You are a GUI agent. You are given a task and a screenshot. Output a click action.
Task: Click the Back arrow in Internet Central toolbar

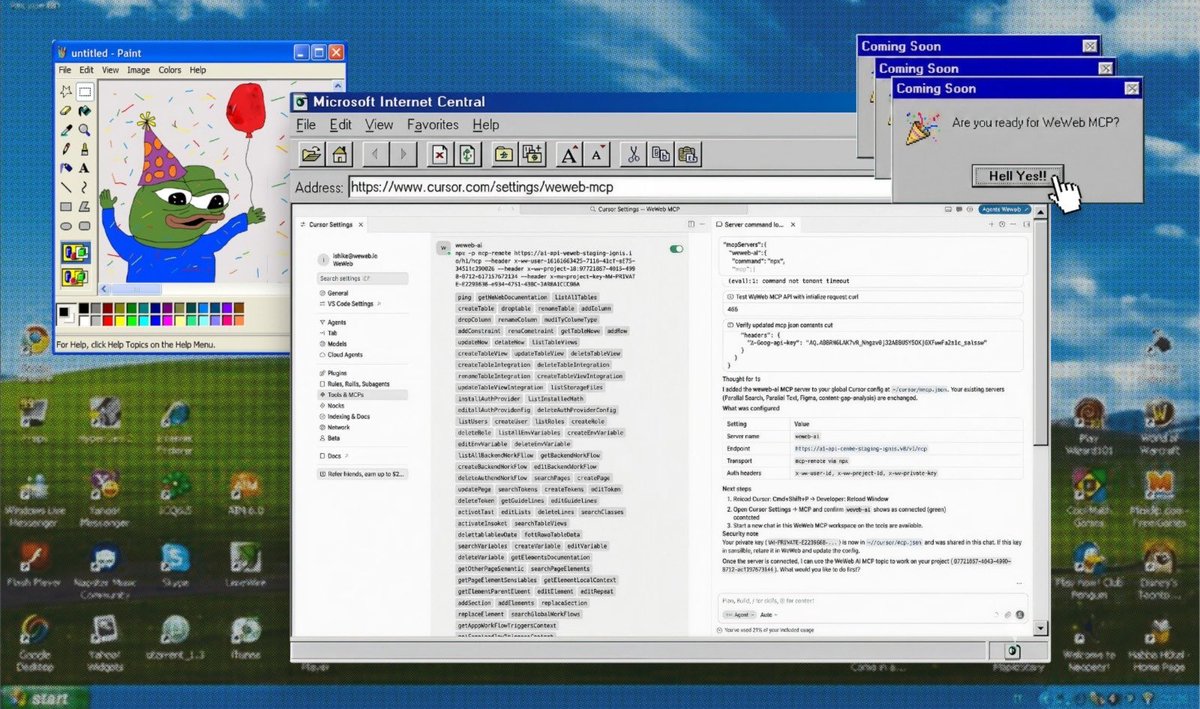click(x=375, y=154)
